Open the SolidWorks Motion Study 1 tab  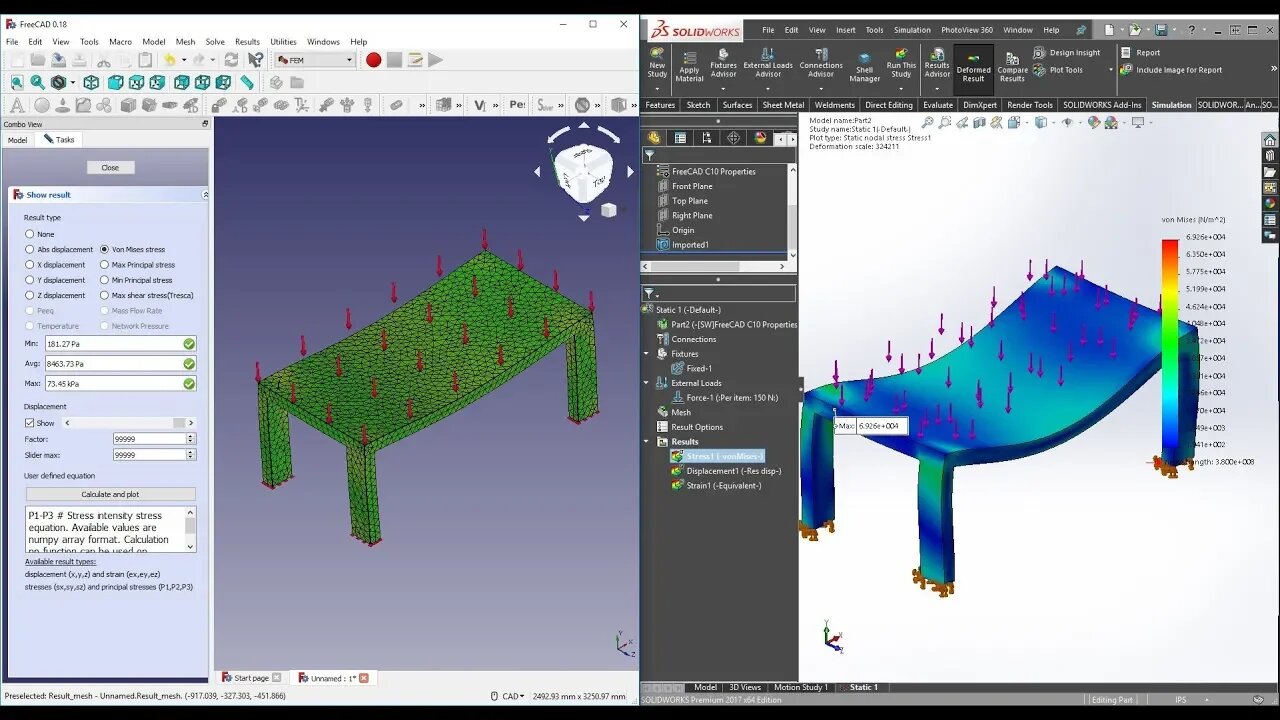[802, 687]
